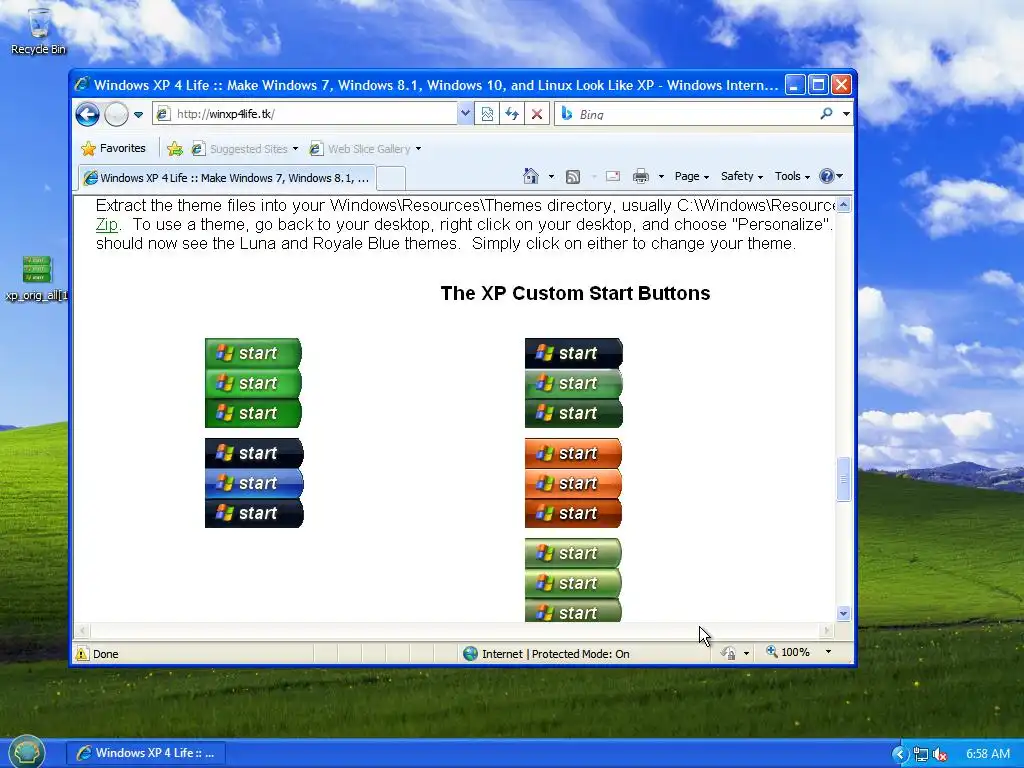Click the muted volume tray icon
Image resolution: width=1024 pixels, height=768 pixels.
940,755
